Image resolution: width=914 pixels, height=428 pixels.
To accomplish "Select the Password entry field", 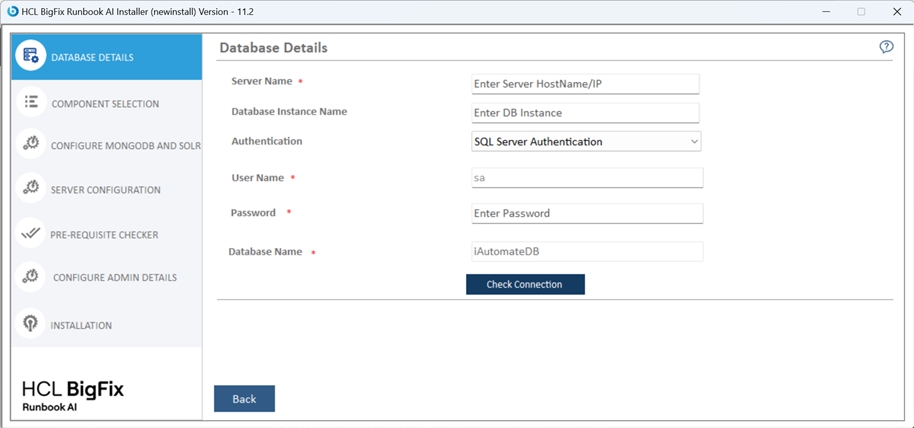I will coord(587,213).
